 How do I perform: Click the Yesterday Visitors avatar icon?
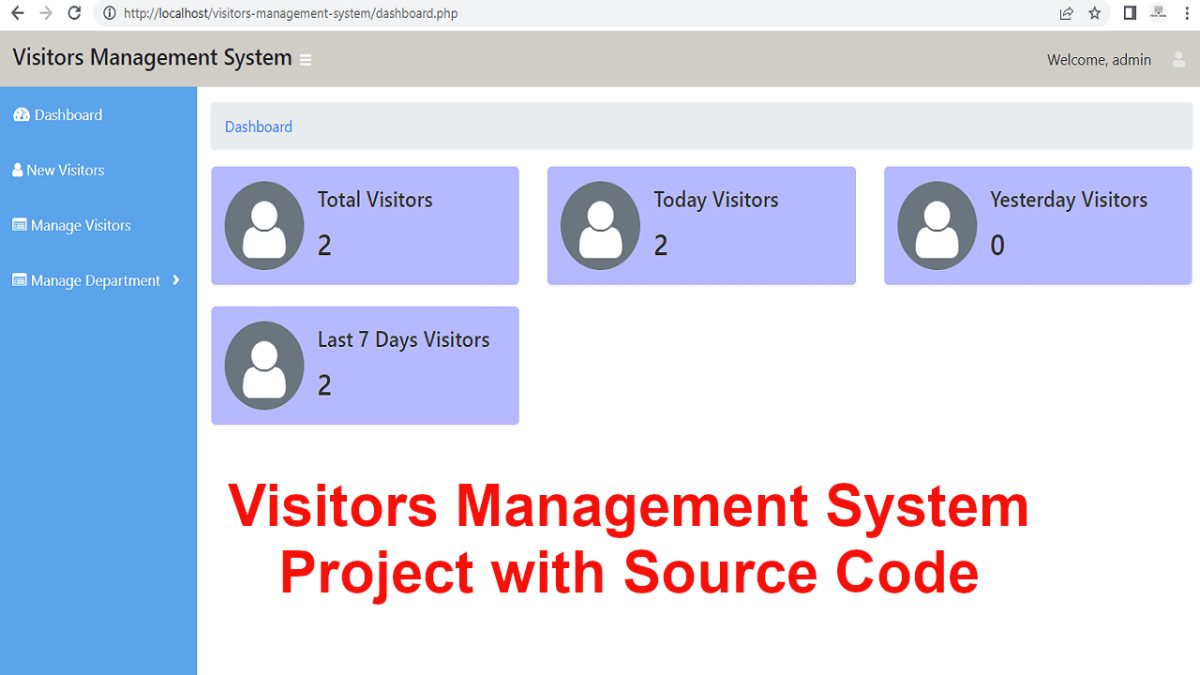click(937, 226)
